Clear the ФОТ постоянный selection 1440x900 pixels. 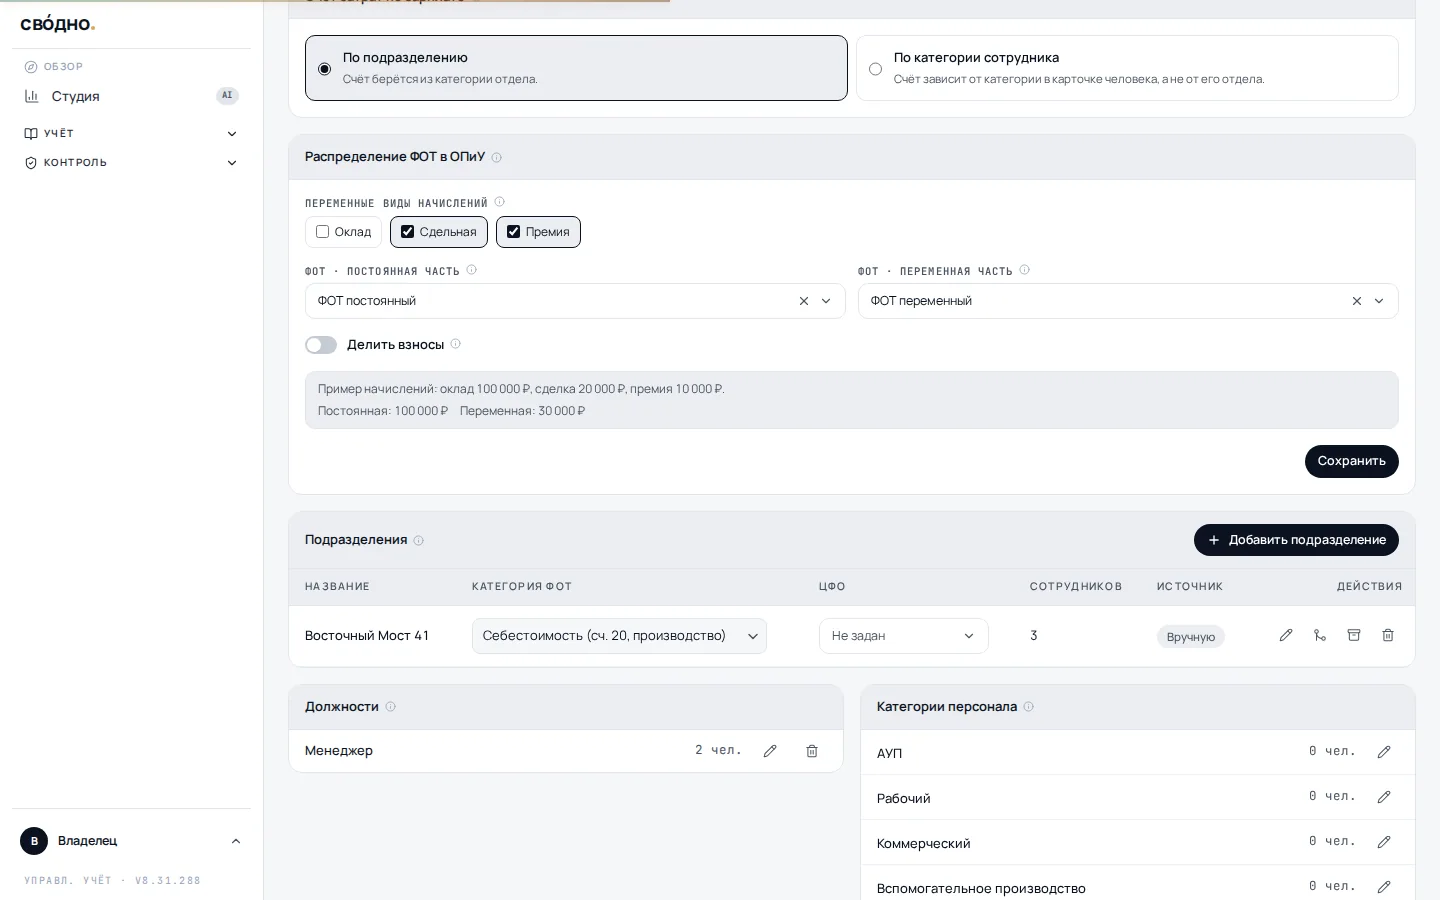coord(804,301)
